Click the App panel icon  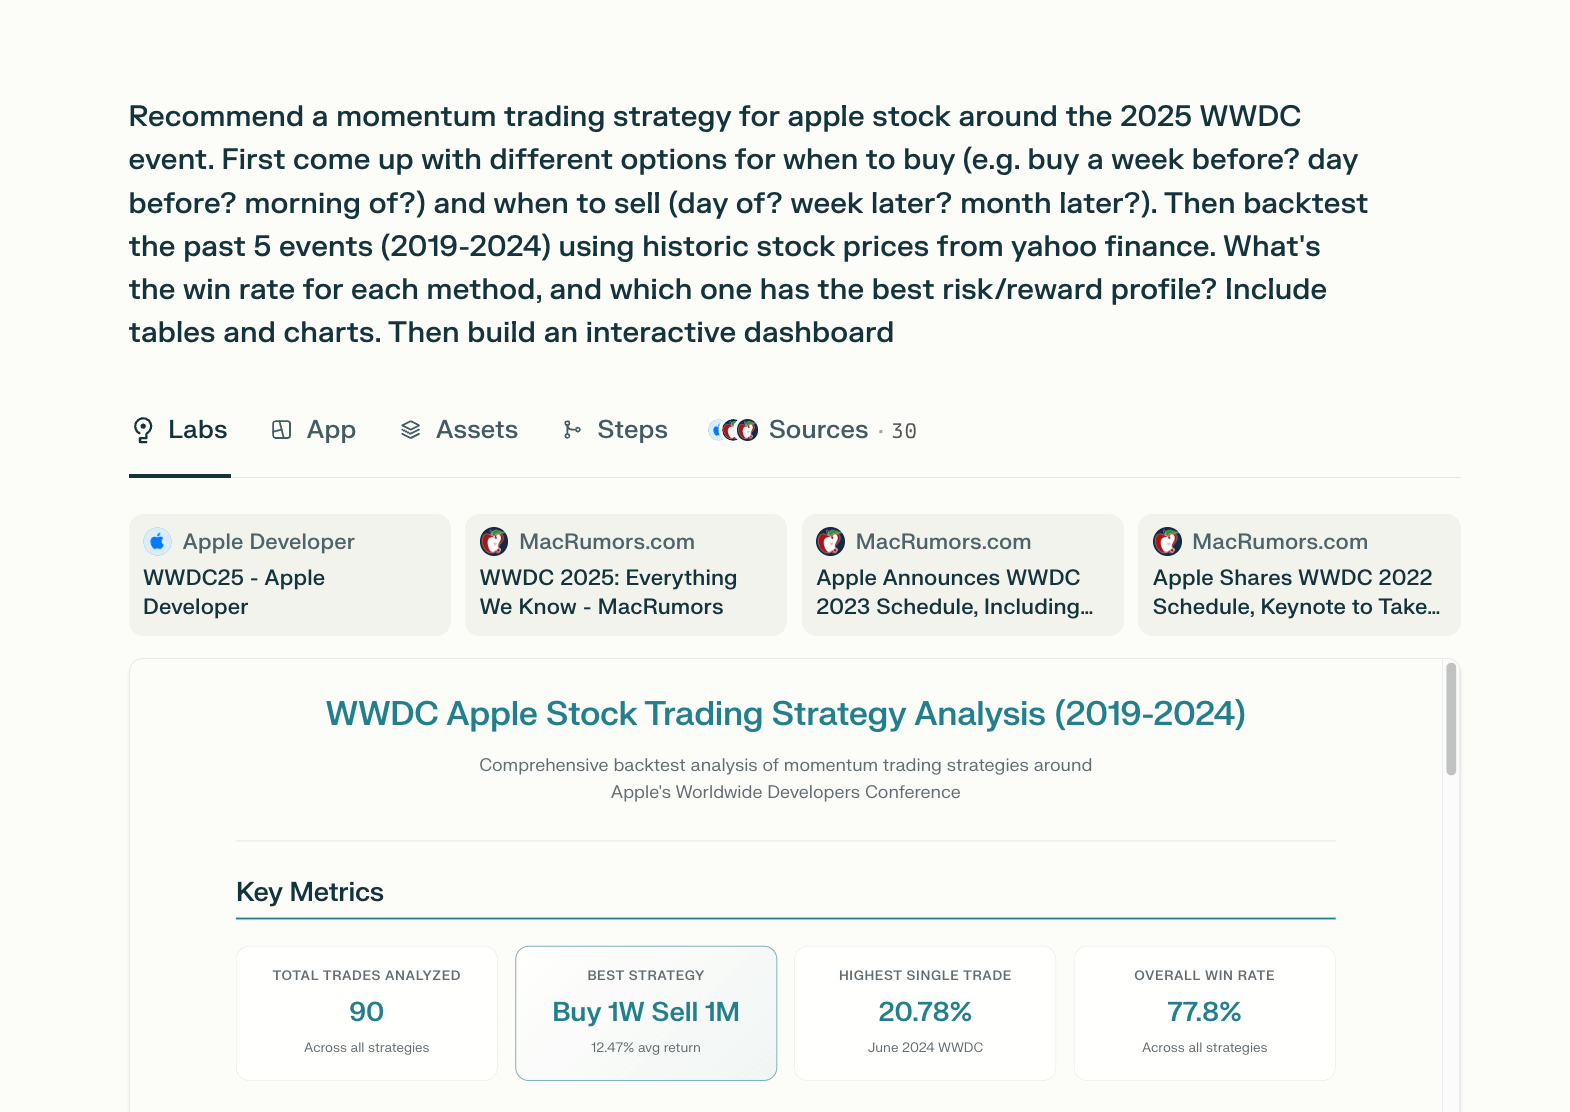282,430
